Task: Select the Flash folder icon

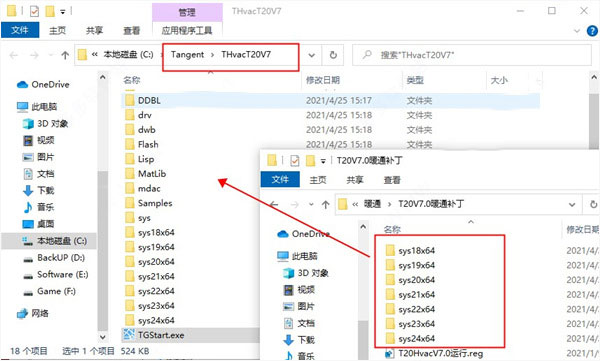Action: pos(130,144)
